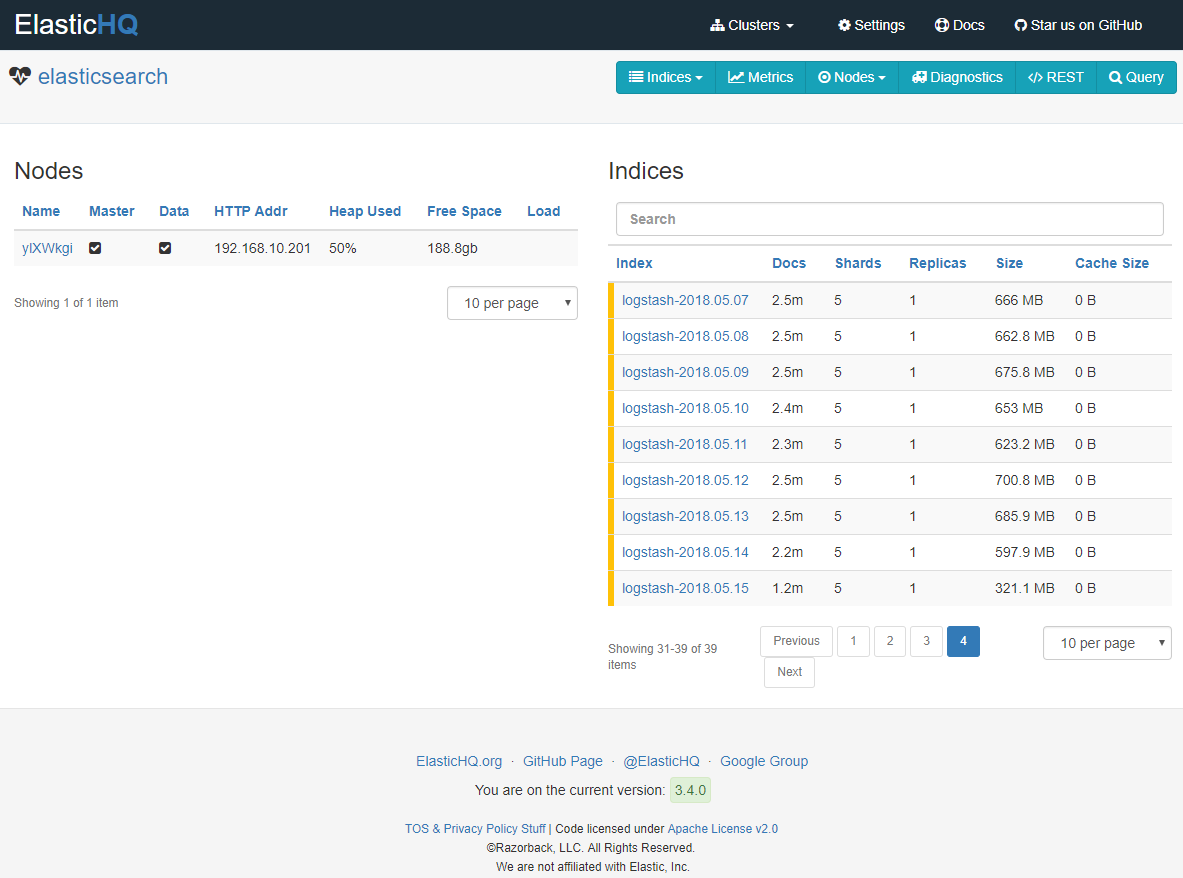Open index logstash-2018.05.15

pyautogui.click(x=685, y=588)
